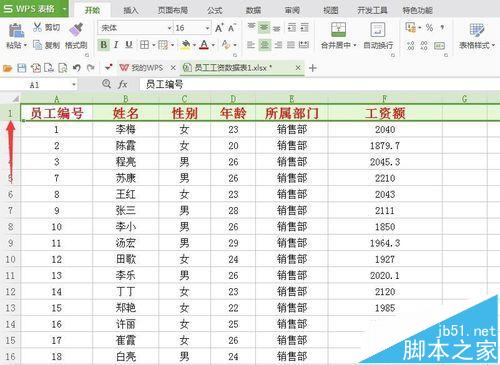Apply cell borders icon
Viewport: 500px width, 365px height.
144,45
